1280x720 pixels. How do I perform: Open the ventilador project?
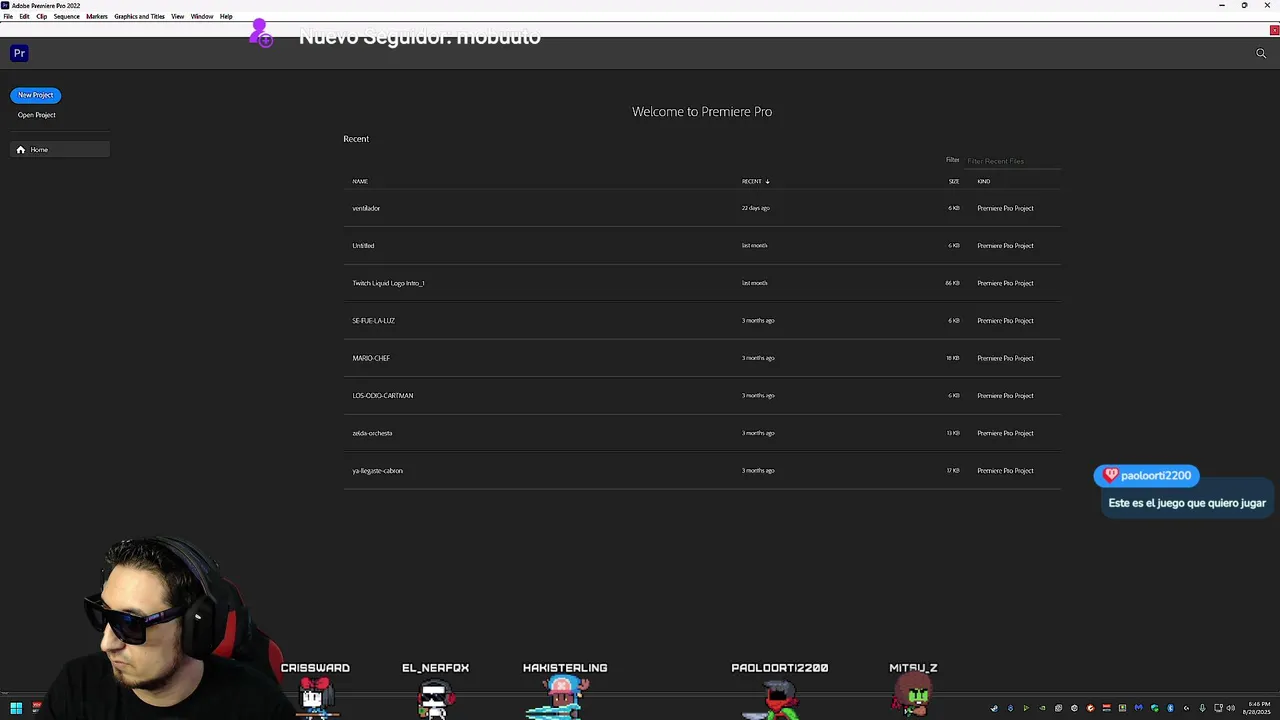(366, 208)
